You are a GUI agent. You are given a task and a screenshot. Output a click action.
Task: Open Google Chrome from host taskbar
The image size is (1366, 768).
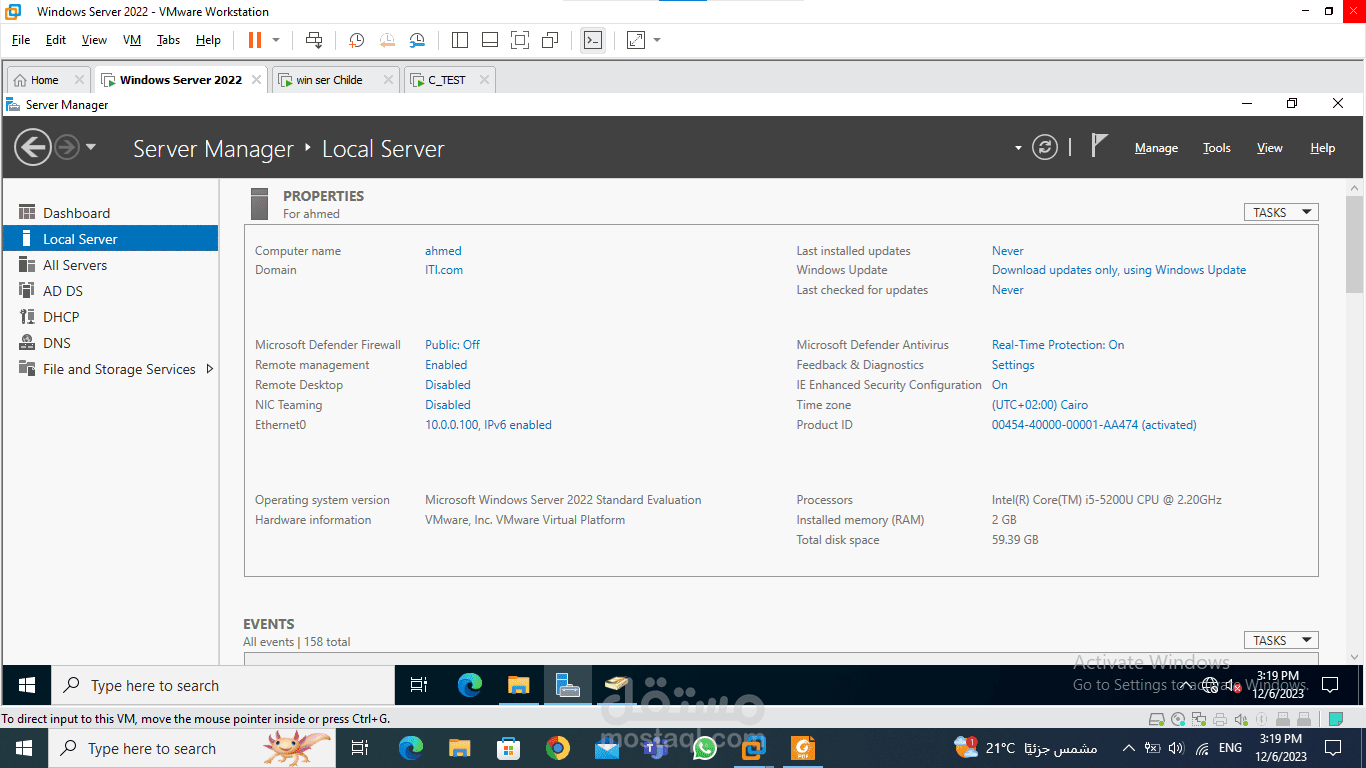pyautogui.click(x=557, y=748)
